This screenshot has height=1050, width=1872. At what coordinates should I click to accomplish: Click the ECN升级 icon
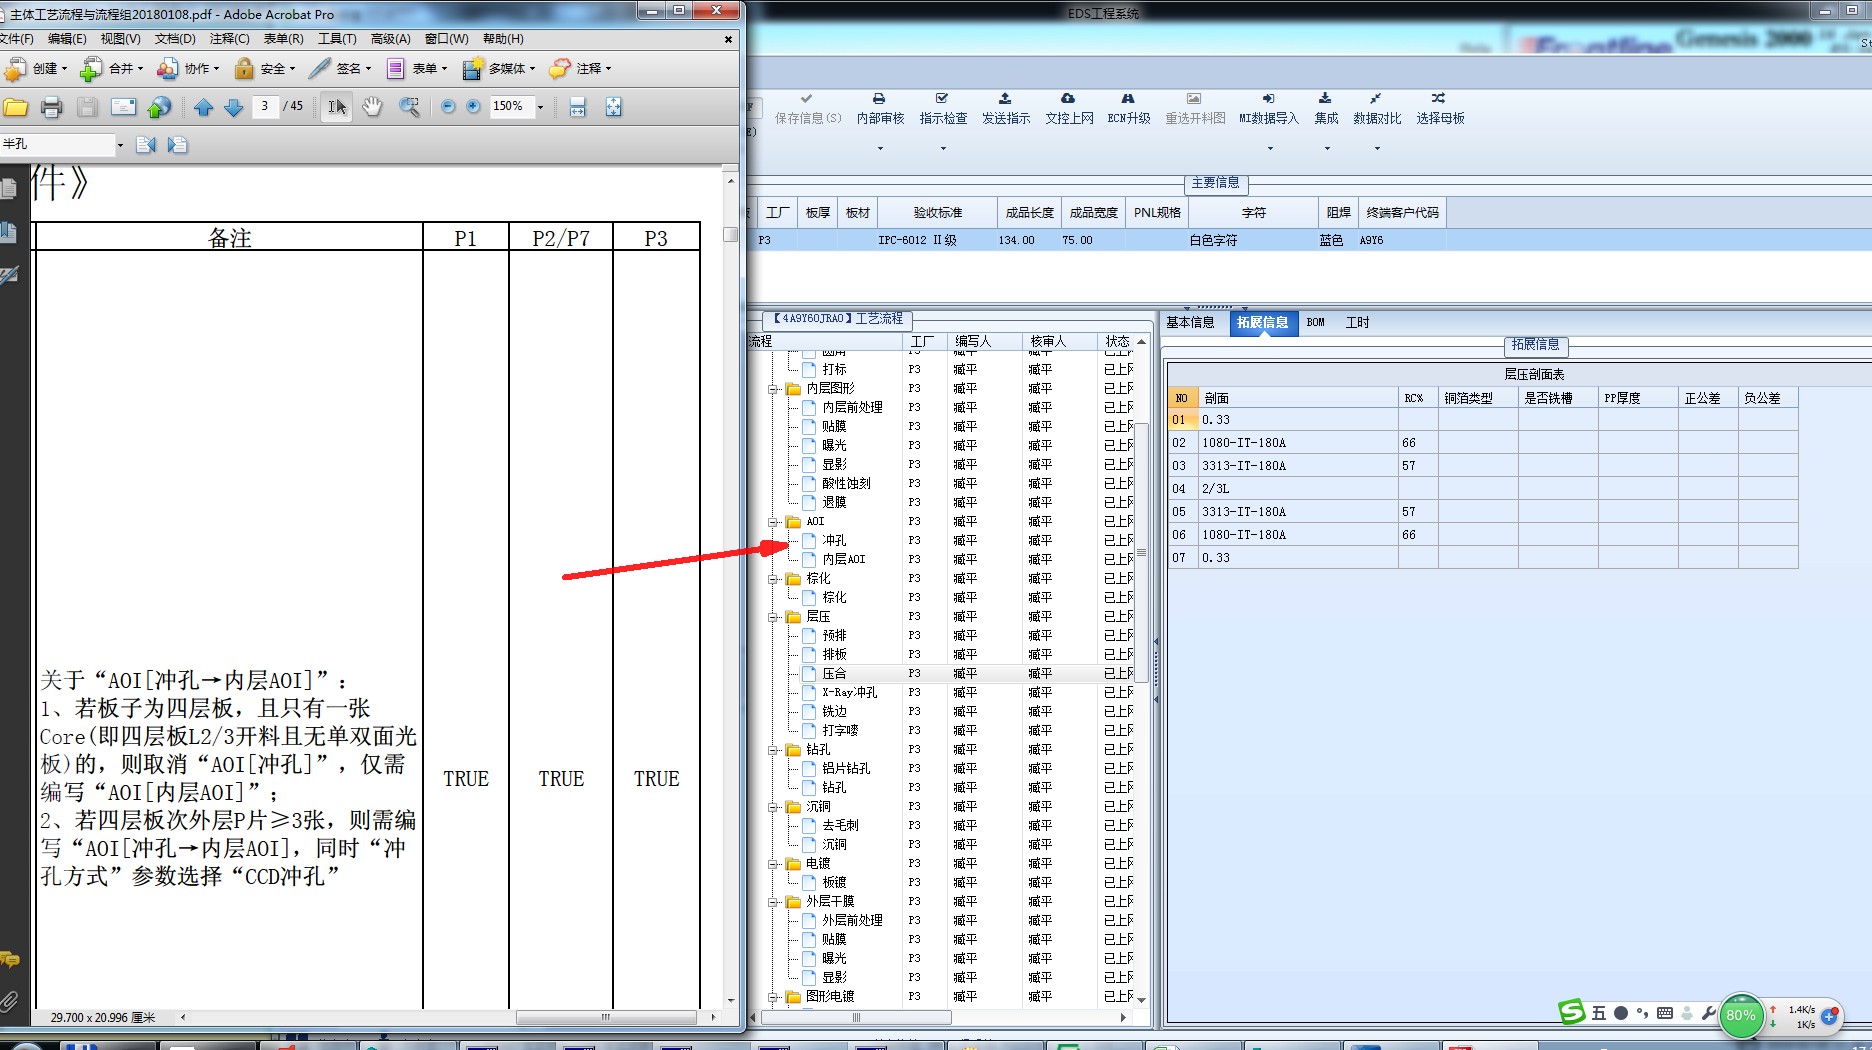click(x=1128, y=99)
